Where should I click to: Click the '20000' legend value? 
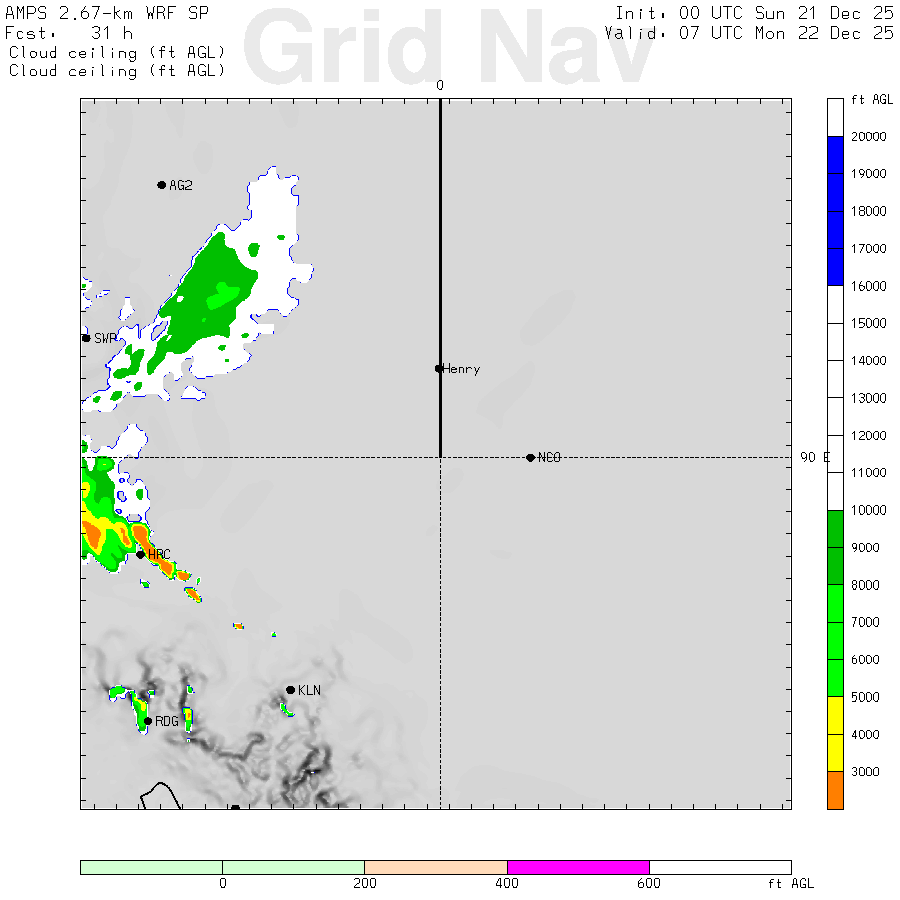point(868,137)
